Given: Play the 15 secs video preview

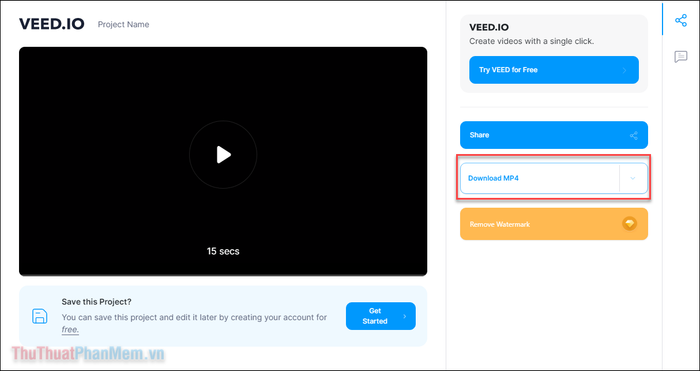Looking at the screenshot, I should pos(223,154).
